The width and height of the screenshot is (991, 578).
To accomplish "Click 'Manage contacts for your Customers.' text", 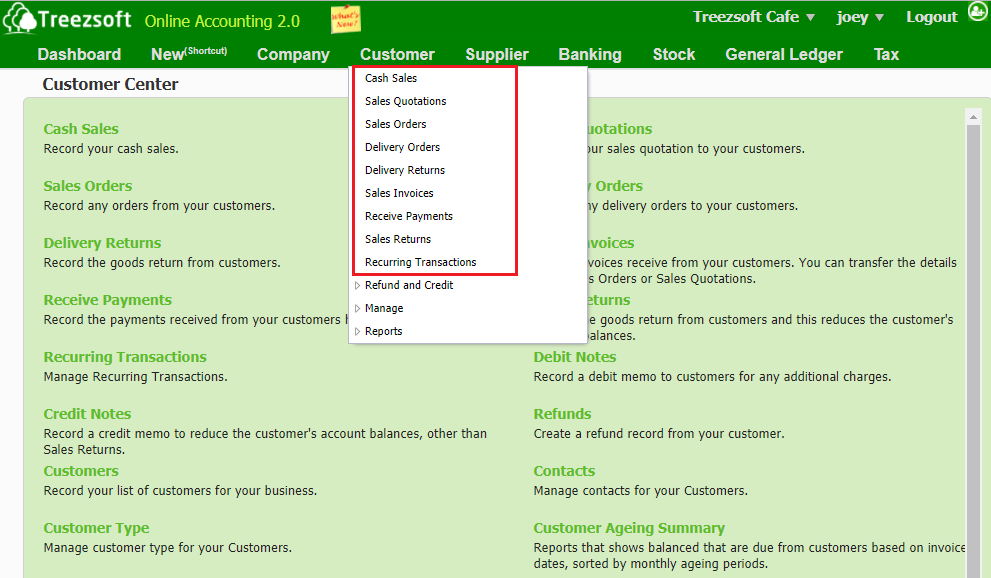I will 640,491.
